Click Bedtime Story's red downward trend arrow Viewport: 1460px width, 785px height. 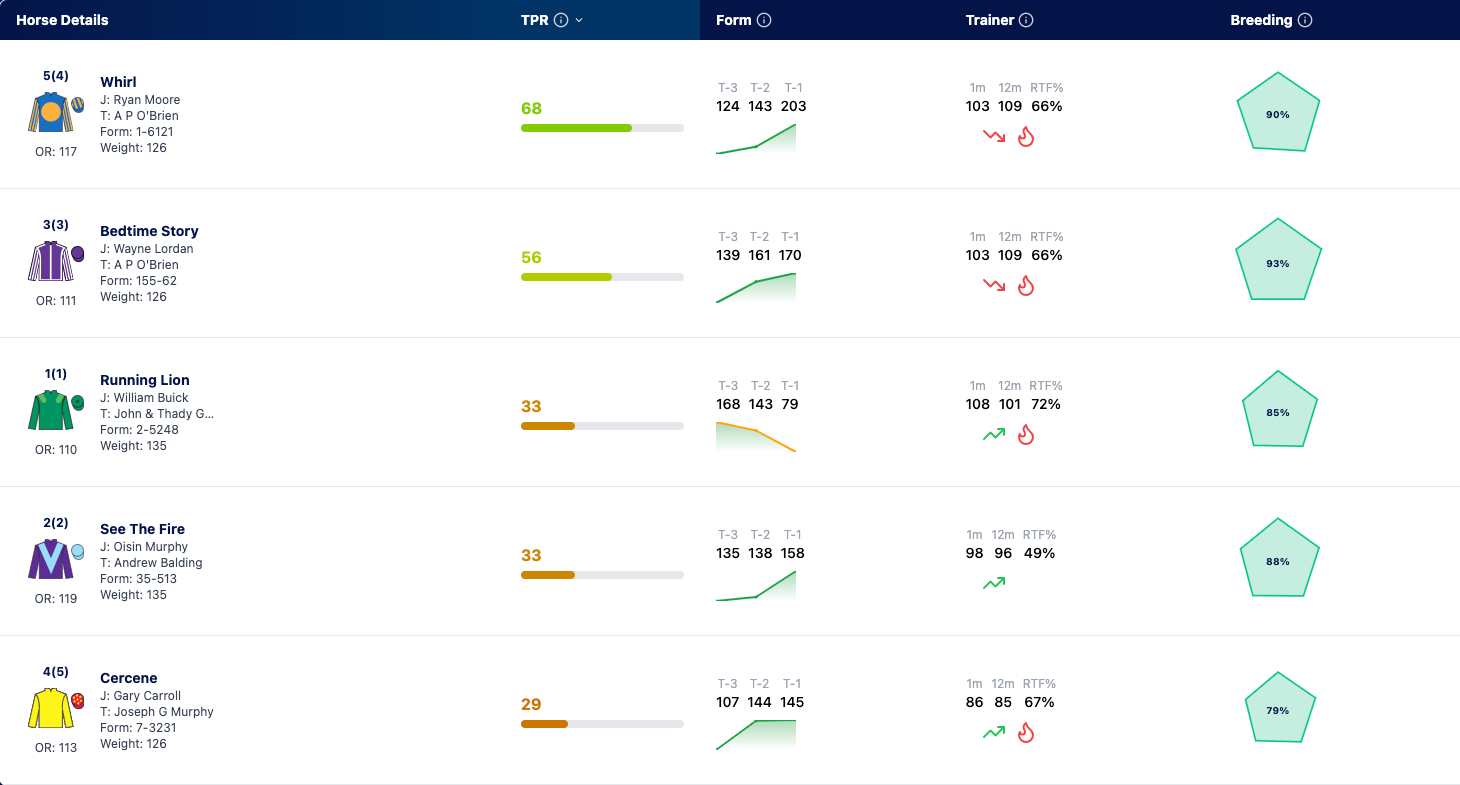[x=994, y=286]
